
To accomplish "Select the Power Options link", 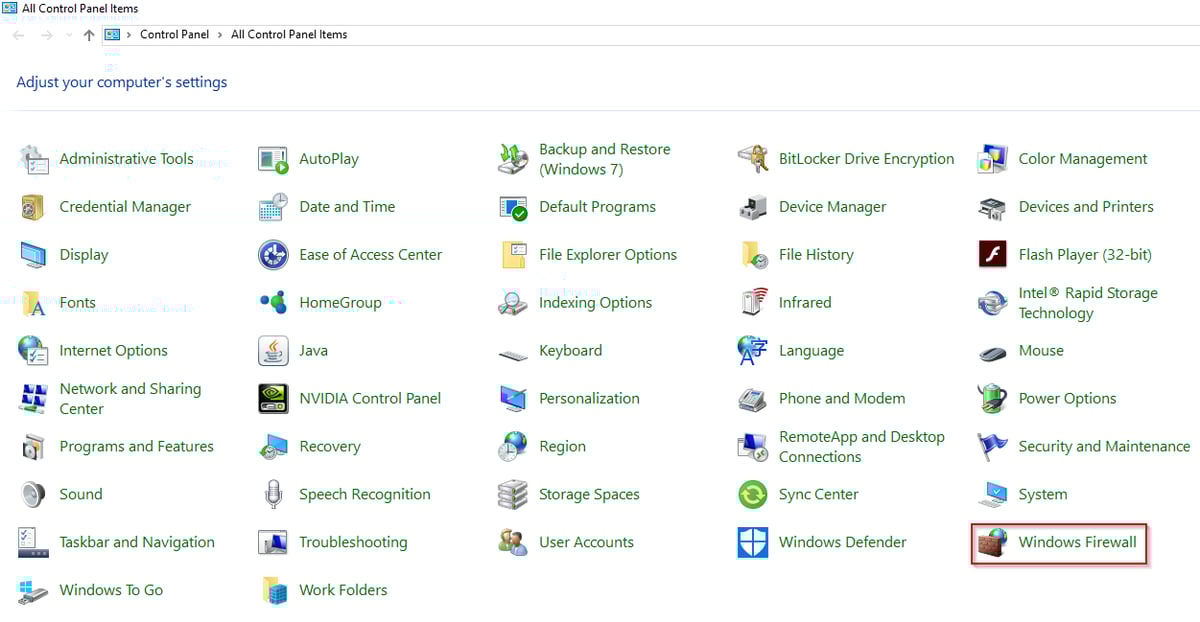I will click(x=1067, y=399).
